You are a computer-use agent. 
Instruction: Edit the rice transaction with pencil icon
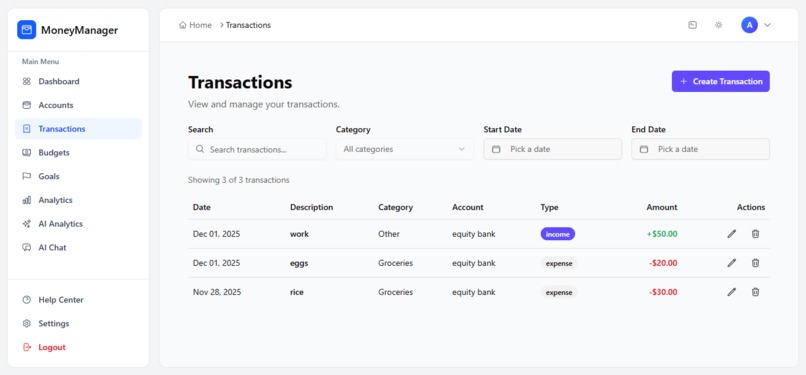tap(731, 292)
